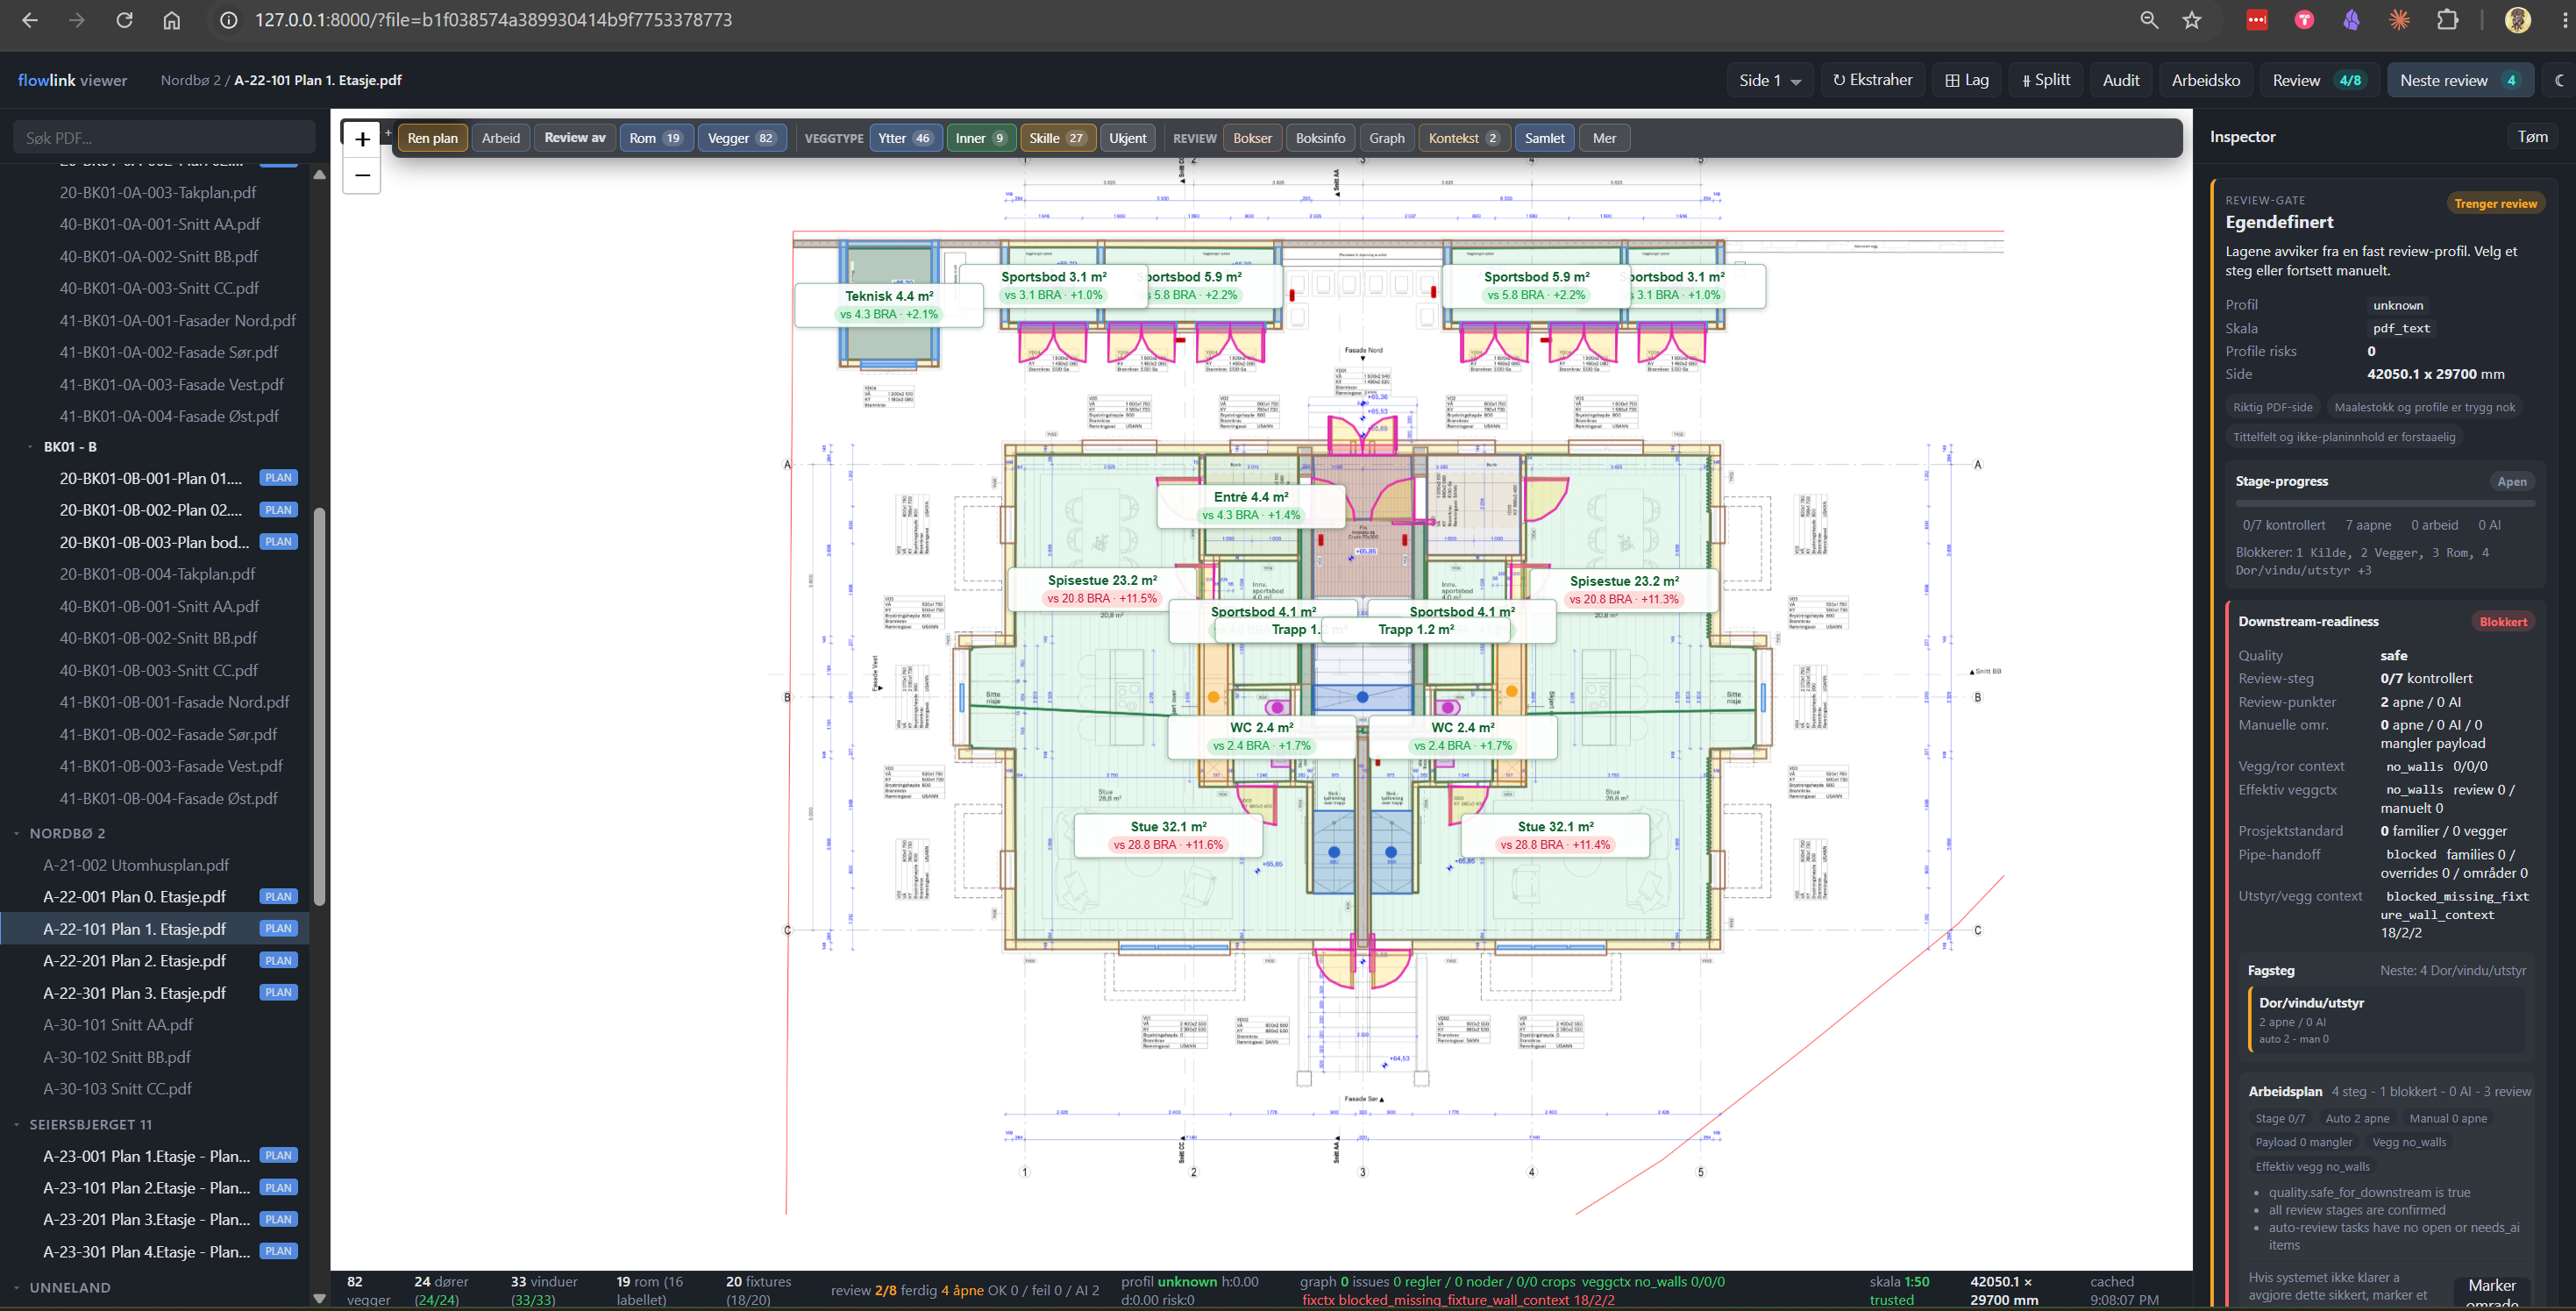The width and height of the screenshot is (2576, 1311).
Task: Click the red extension icon in browser toolbar
Action: [2257, 20]
